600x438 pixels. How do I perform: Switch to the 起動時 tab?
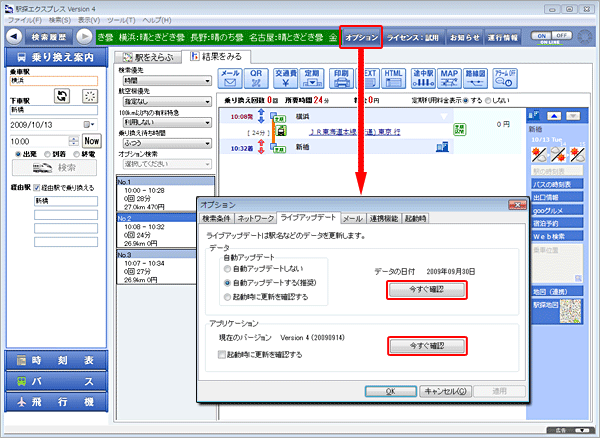[416, 218]
